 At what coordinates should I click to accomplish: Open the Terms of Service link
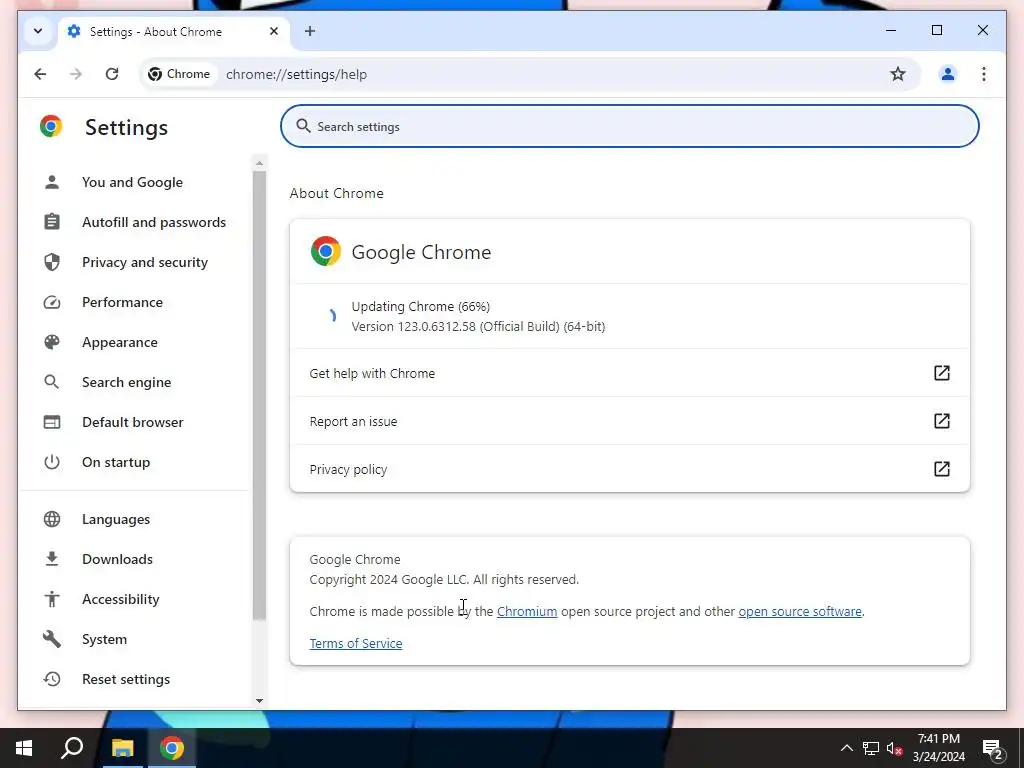pos(356,644)
